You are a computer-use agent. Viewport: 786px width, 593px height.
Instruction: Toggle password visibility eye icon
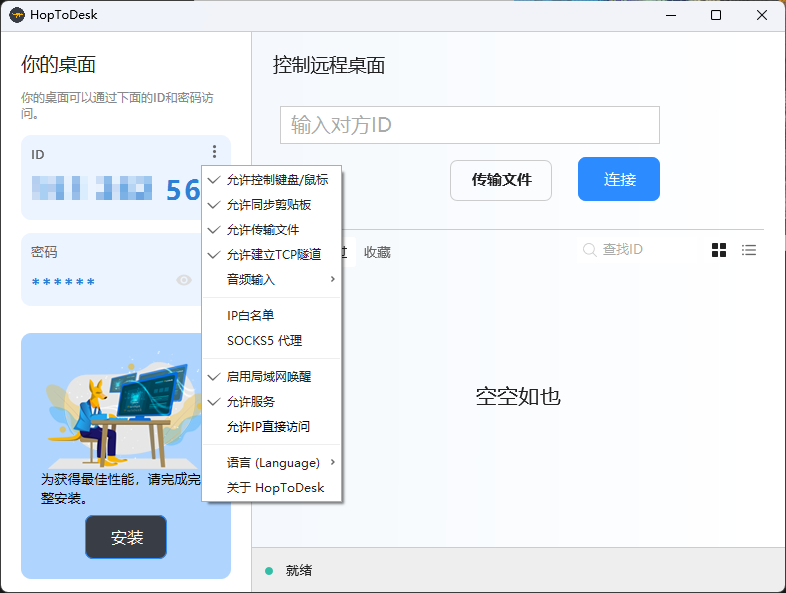(184, 280)
